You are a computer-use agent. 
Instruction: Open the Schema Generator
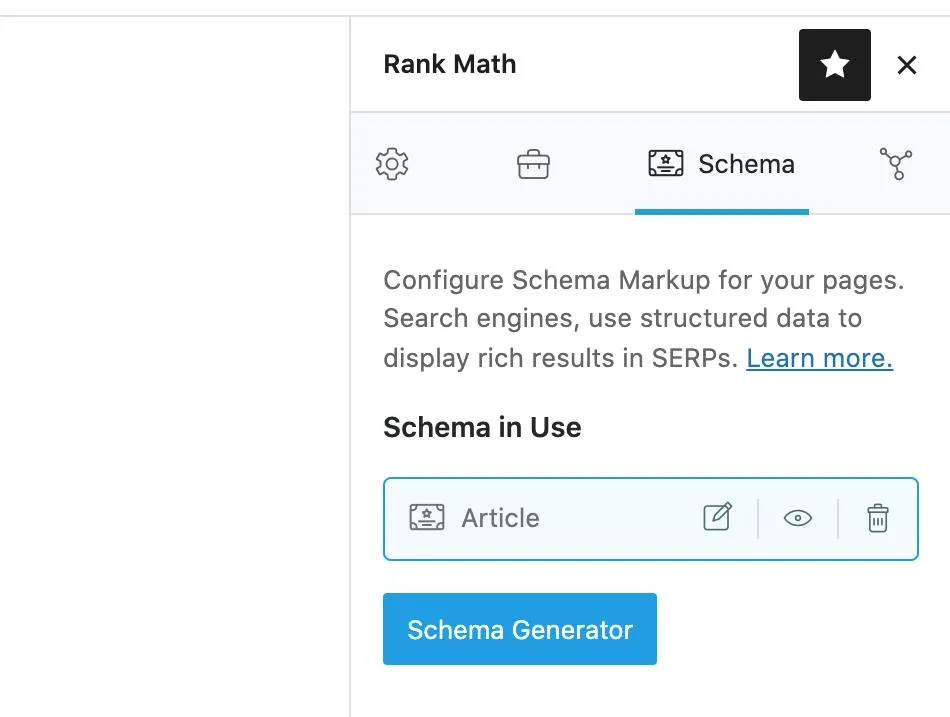(x=519, y=629)
